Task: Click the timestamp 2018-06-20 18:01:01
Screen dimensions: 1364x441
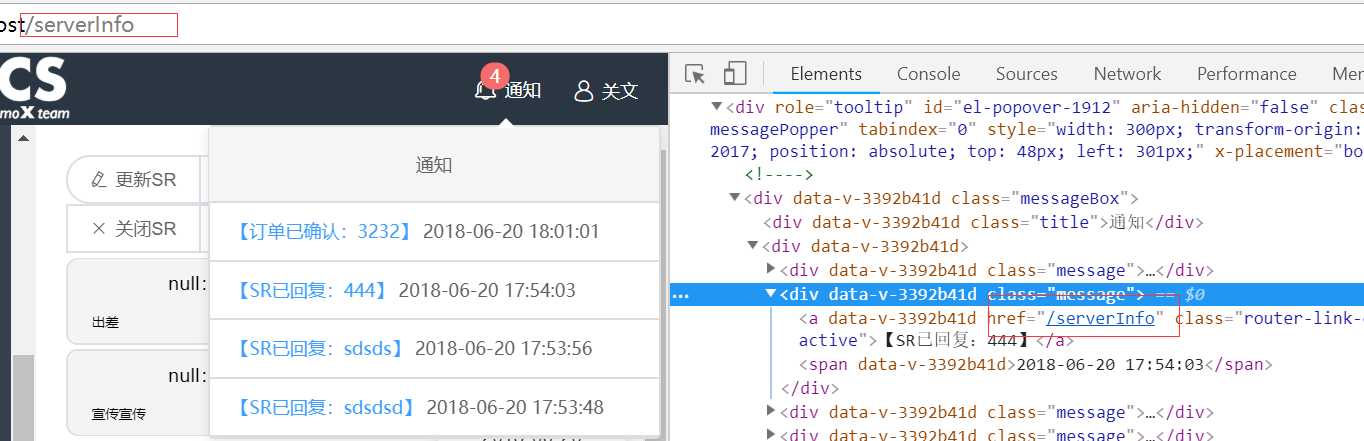Action: coord(511,232)
